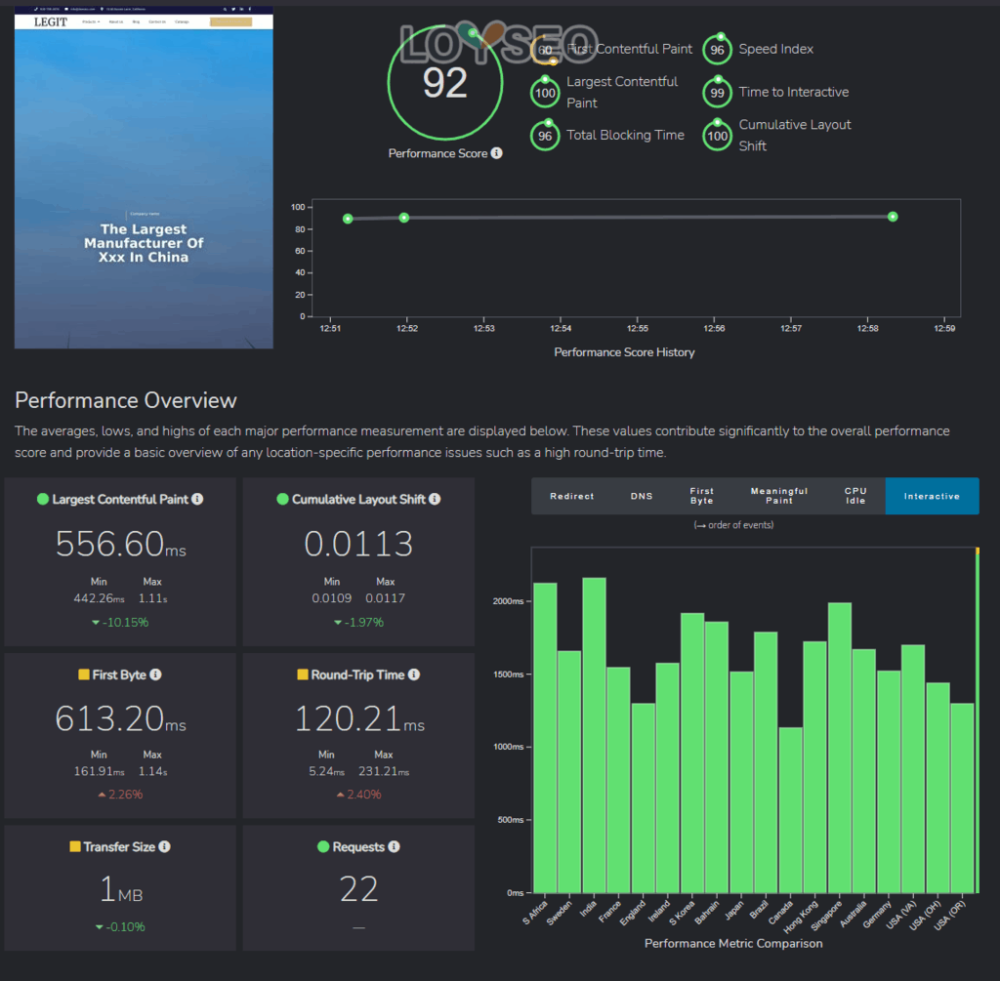Click the 2.40% increase indicator

[x=359, y=794]
